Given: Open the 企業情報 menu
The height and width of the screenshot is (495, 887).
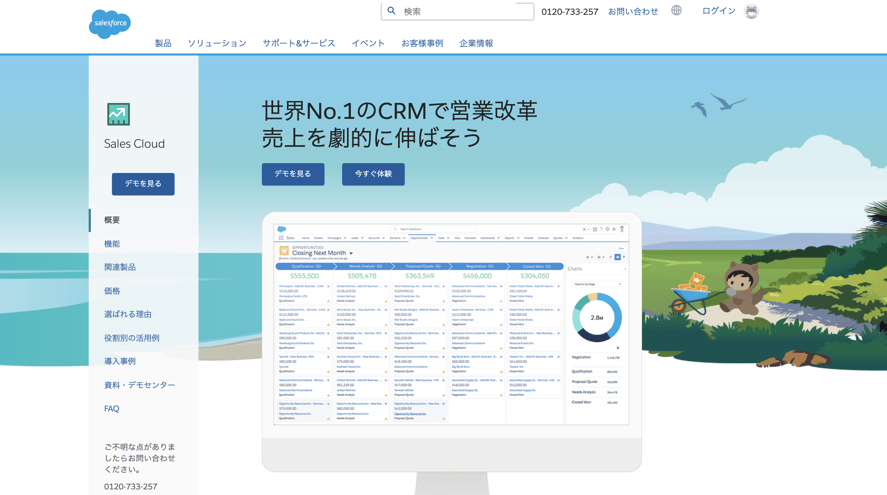Looking at the screenshot, I should point(476,43).
